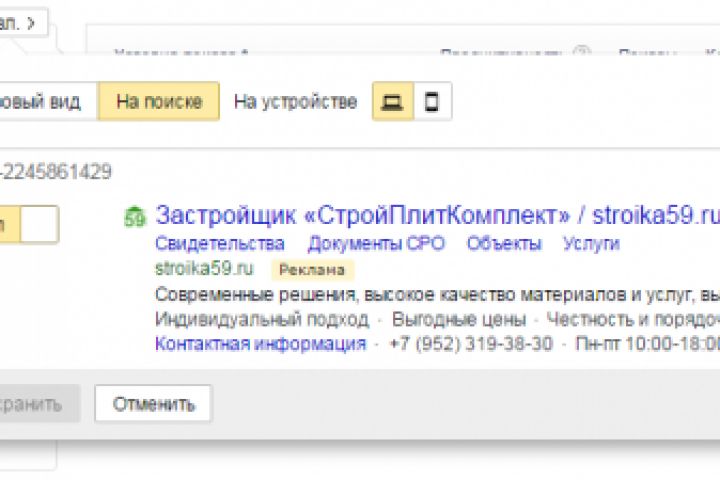Switch to the partially visible "вый вид" tab
The height and width of the screenshot is (480, 720).
point(45,102)
